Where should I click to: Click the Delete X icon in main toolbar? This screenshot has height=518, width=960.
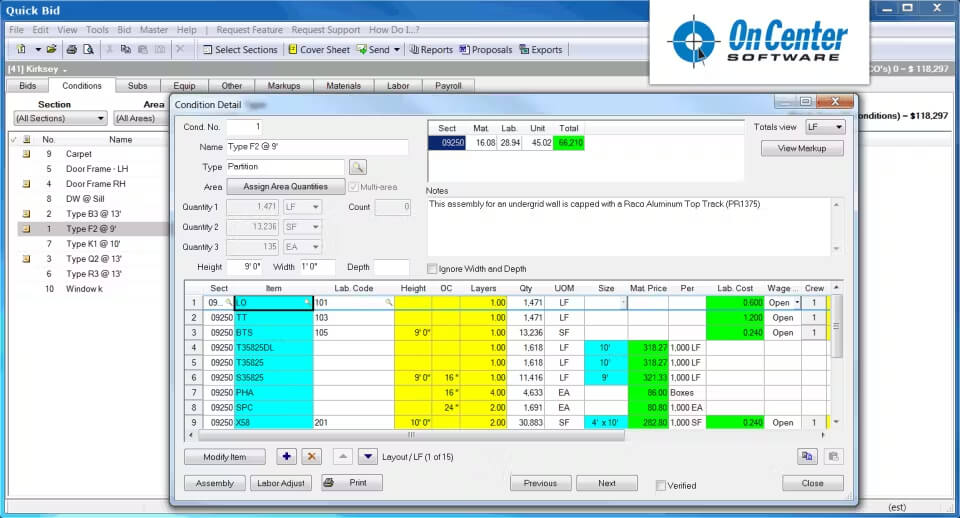coord(180,49)
